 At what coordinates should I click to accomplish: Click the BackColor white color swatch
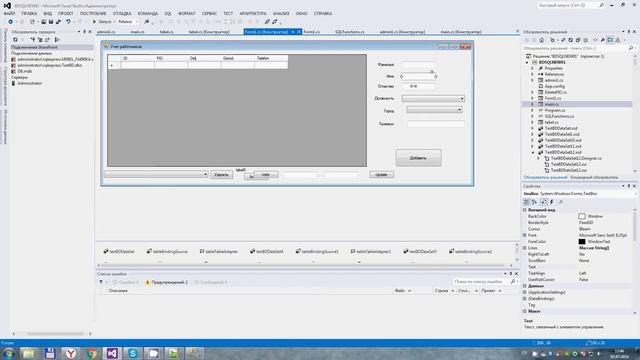click(582, 216)
